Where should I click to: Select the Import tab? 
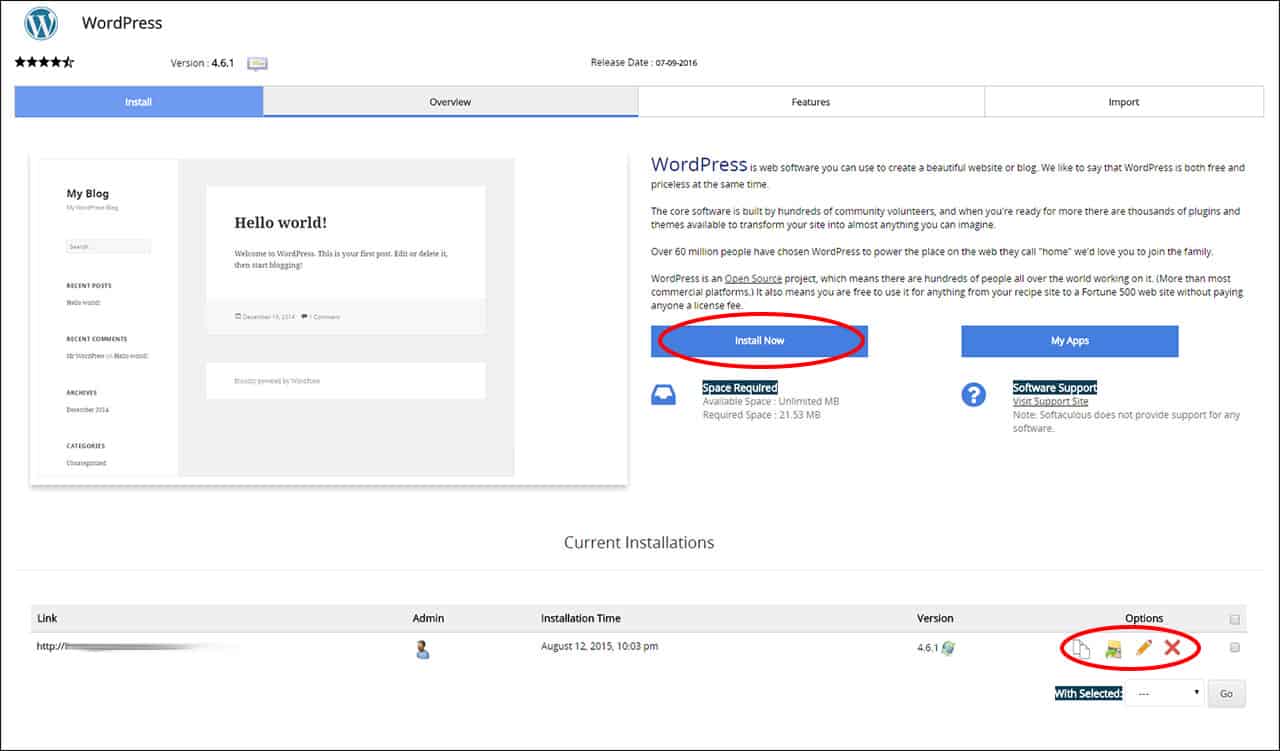1124,102
